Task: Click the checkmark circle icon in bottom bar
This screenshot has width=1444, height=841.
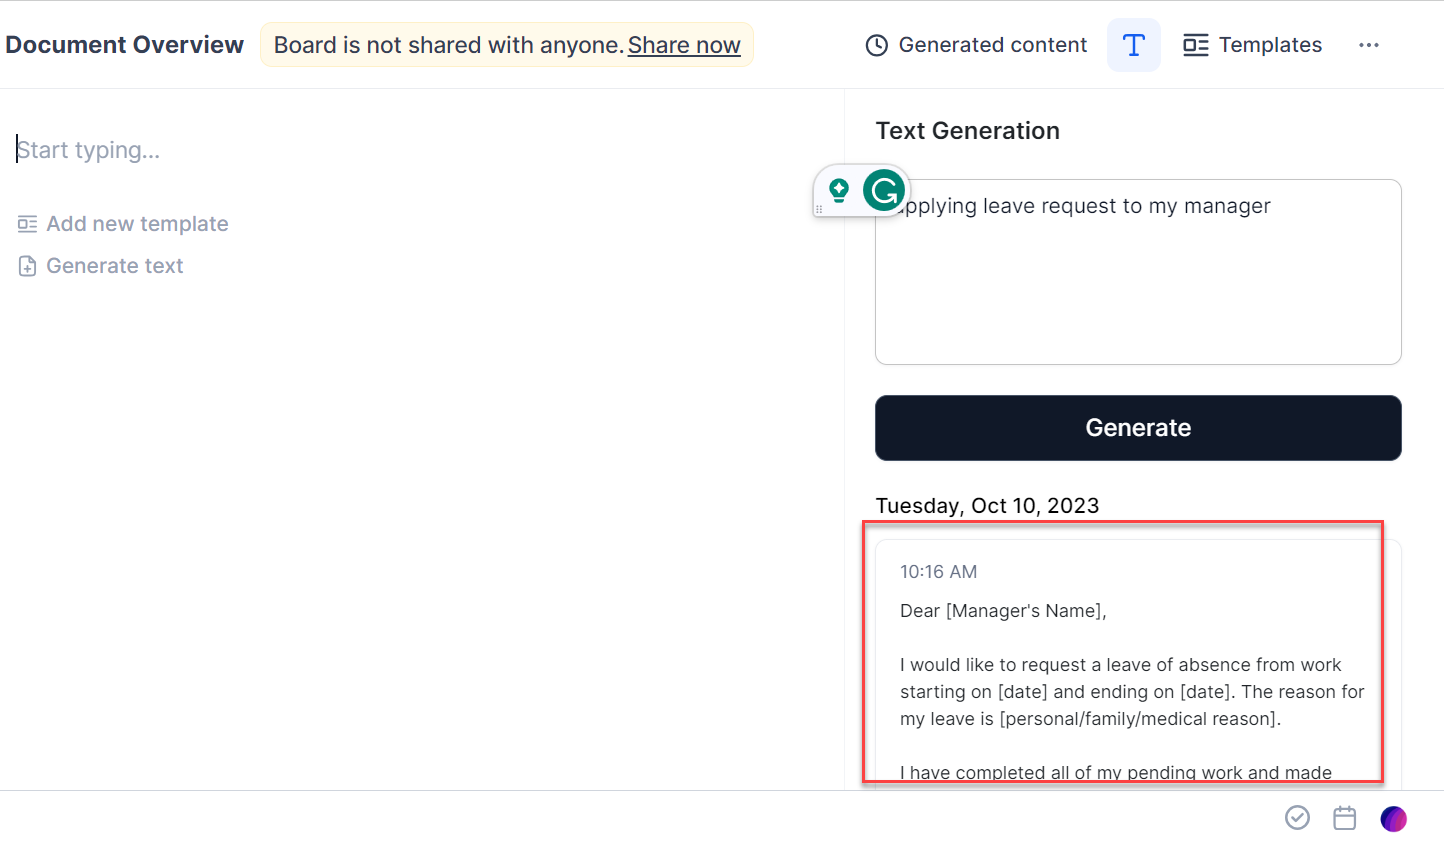Action: point(1297,818)
